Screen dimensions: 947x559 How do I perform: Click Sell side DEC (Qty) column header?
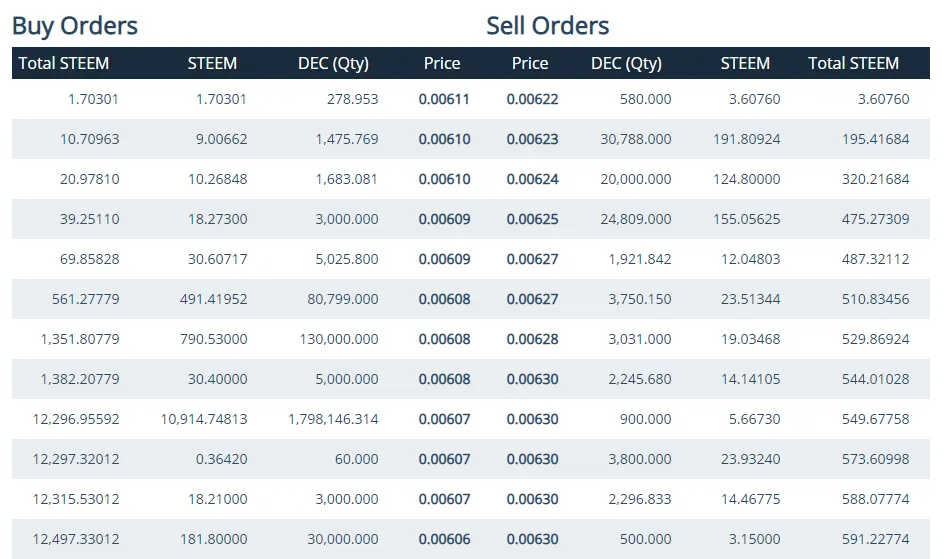click(x=626, y=63)
